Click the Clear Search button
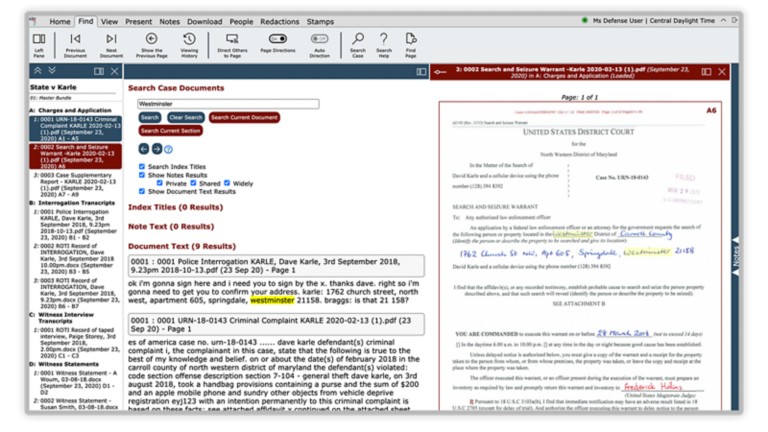The width and height of the screenshot is (768, 432). 186,118
